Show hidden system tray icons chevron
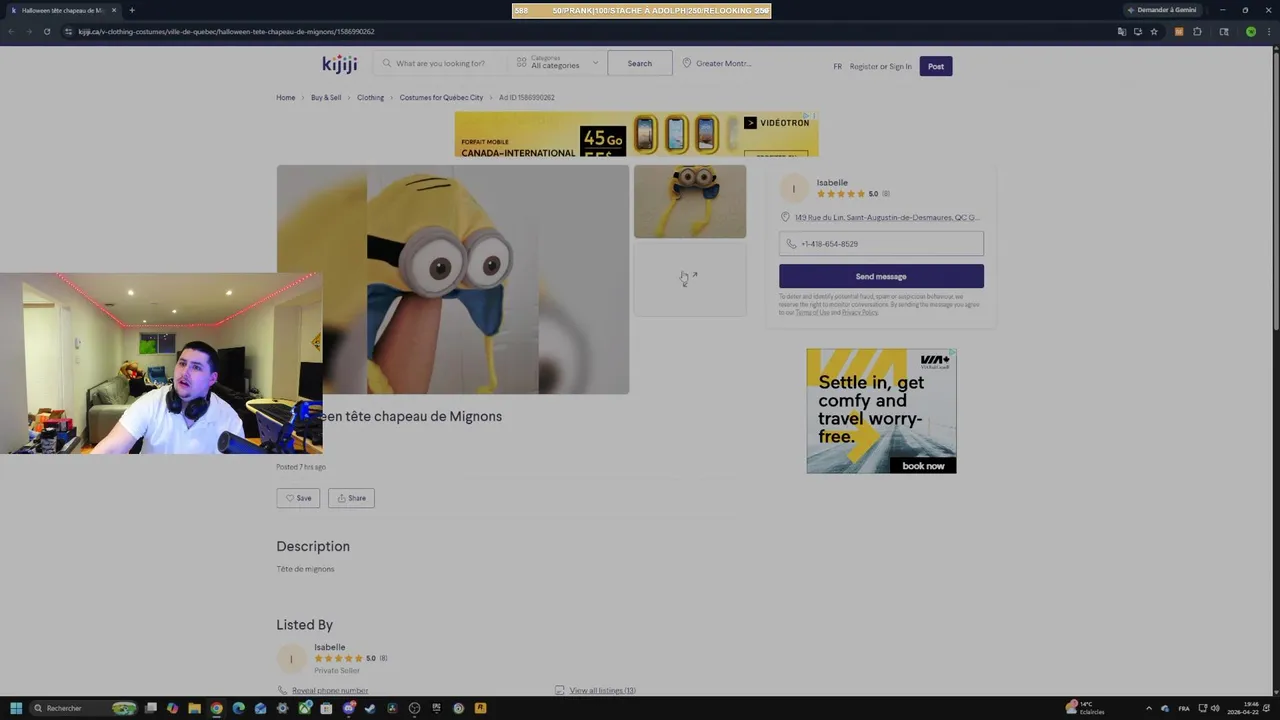Screen dimensions: 1280x720 point(1148,708)
